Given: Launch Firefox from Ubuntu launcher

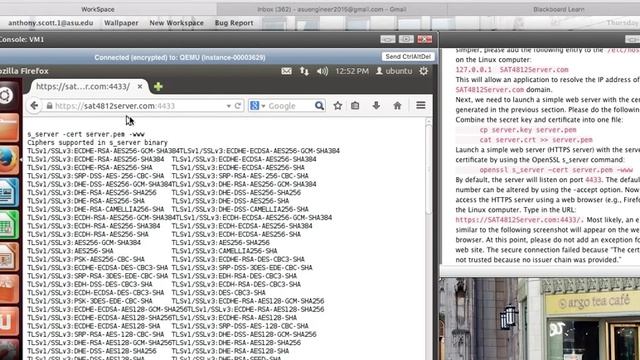Looking at the screenshot, I should pyautogui.click(x=8, y=160).
